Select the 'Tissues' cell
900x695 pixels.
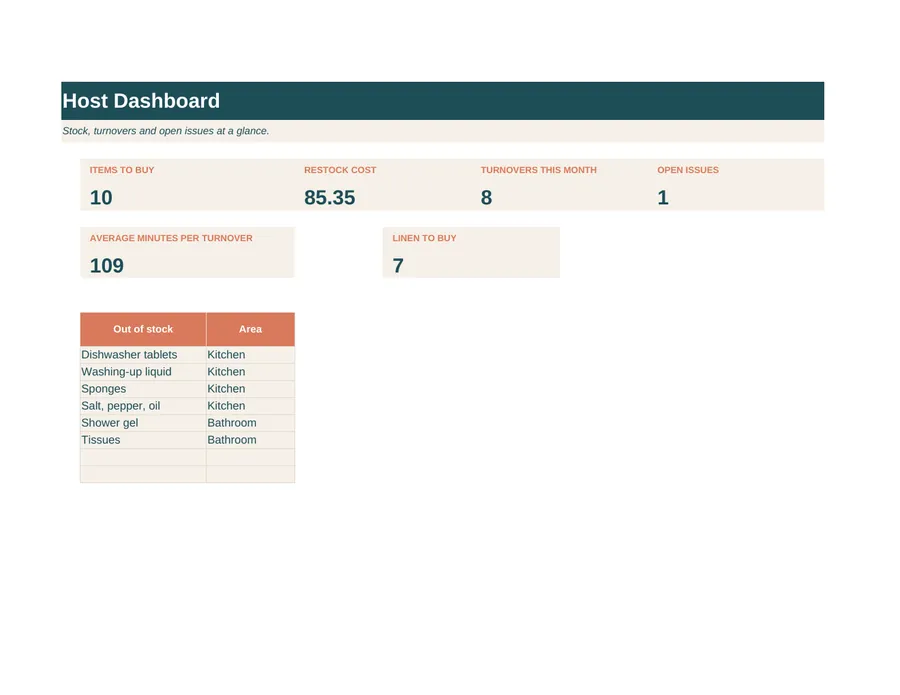click(x=143, y=440)
